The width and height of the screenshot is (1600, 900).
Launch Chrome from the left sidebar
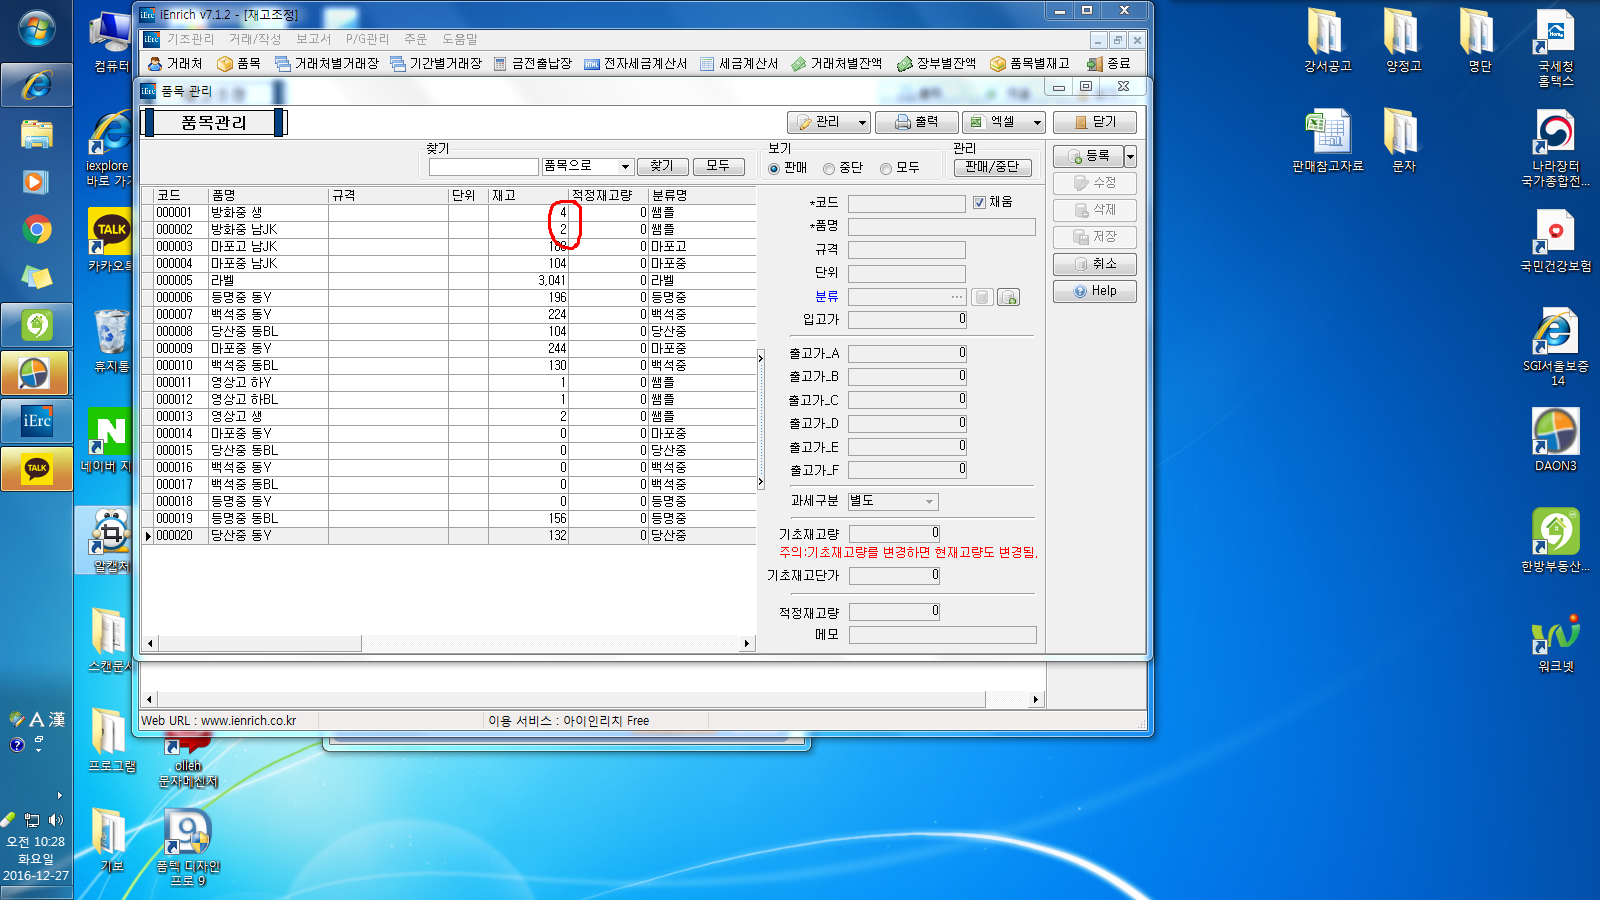point(37,231)
